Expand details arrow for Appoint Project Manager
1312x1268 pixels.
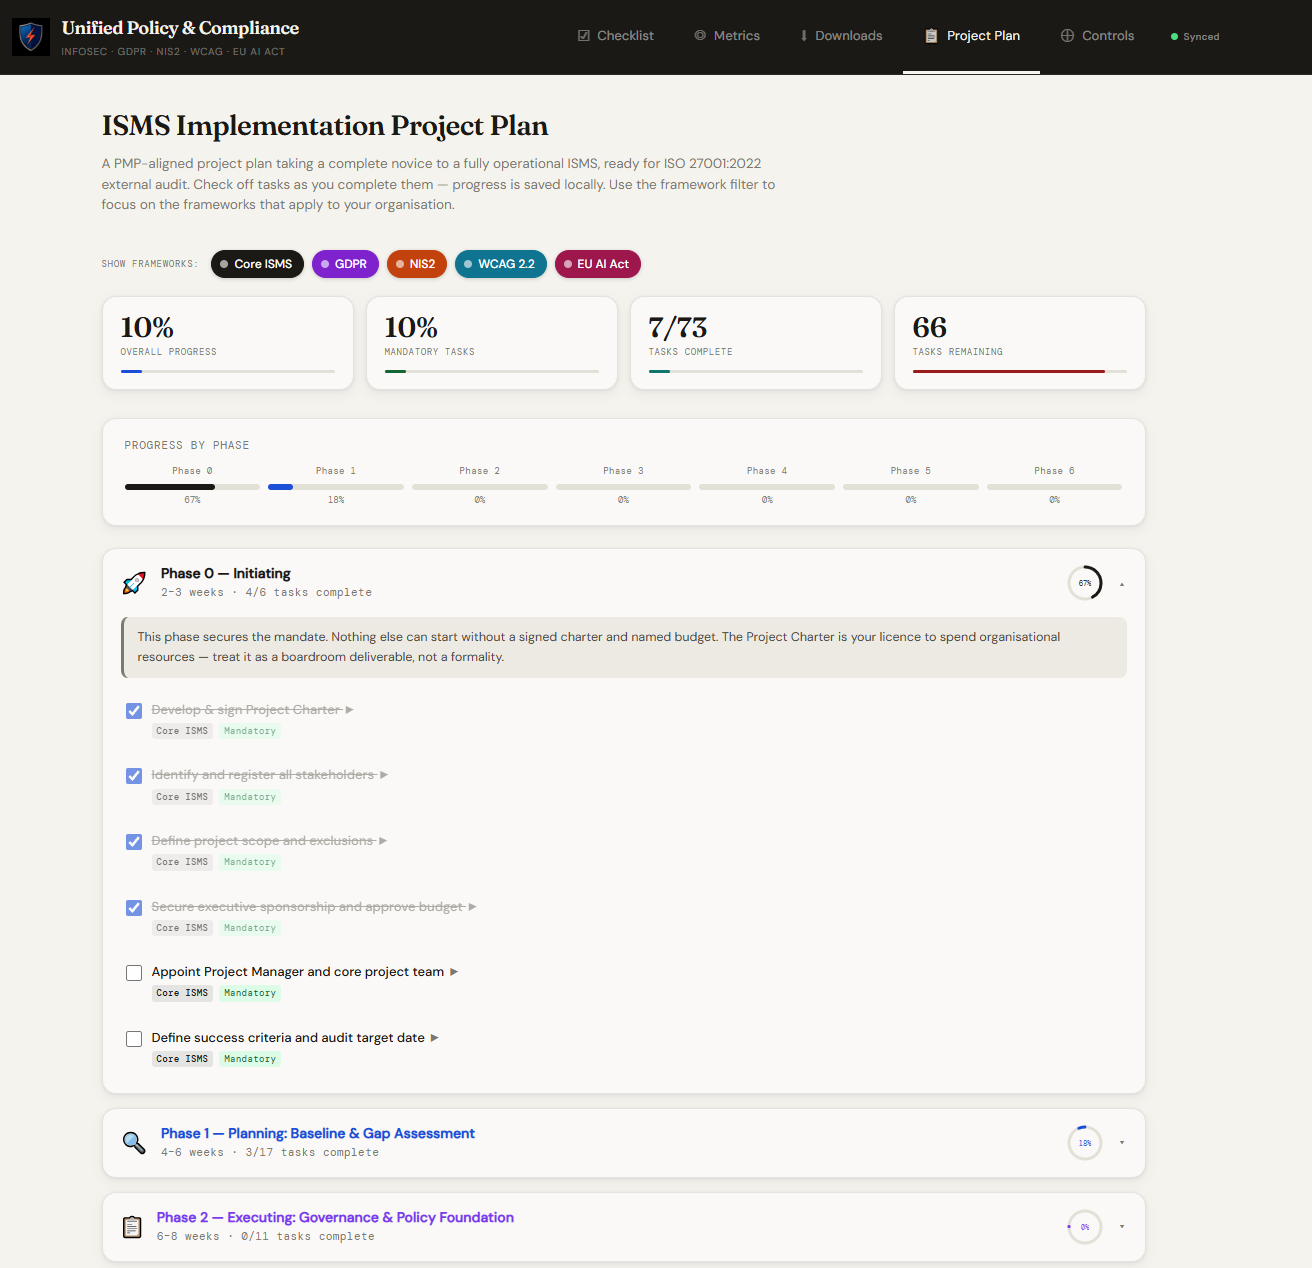454,972
